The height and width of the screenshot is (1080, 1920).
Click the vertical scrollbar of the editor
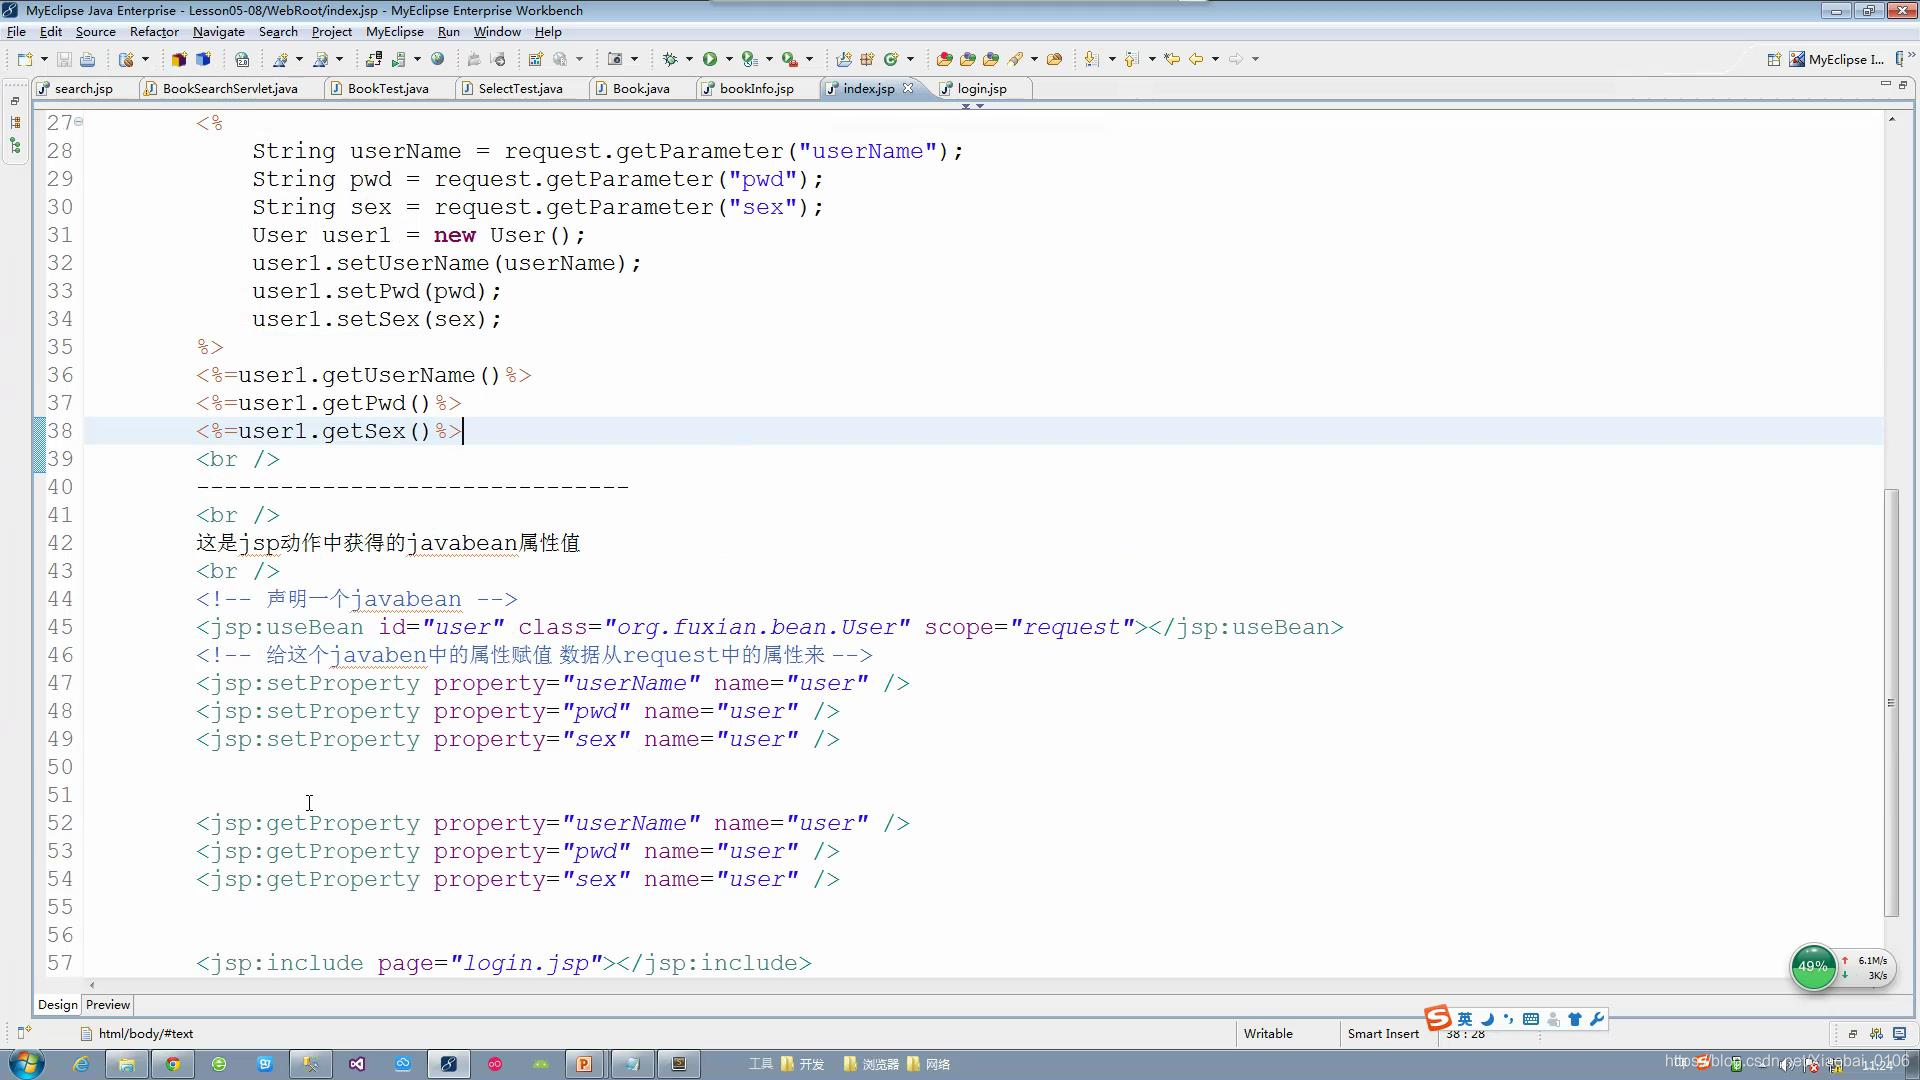click(1891, 701)
